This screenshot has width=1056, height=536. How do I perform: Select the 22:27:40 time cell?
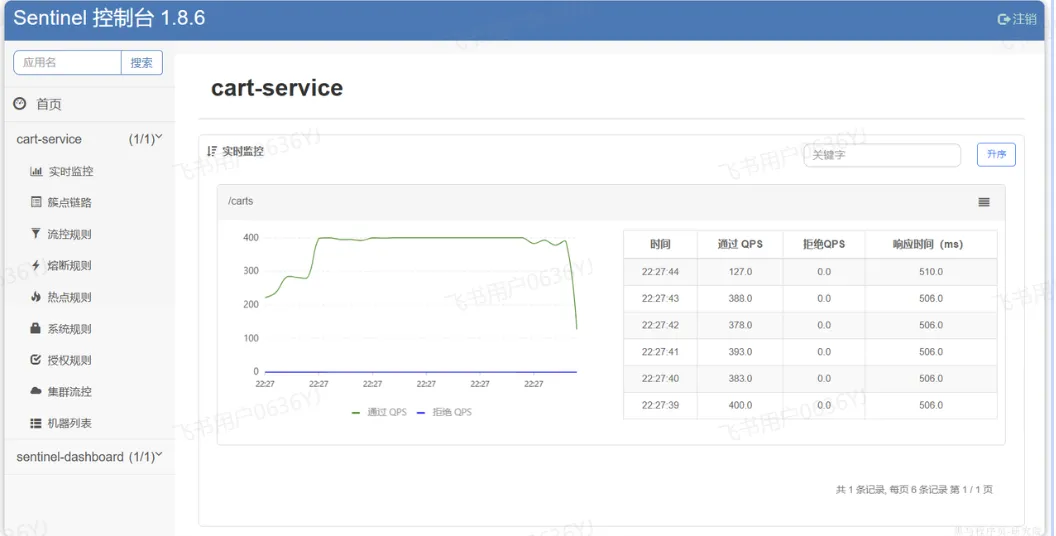pos(660,378)
